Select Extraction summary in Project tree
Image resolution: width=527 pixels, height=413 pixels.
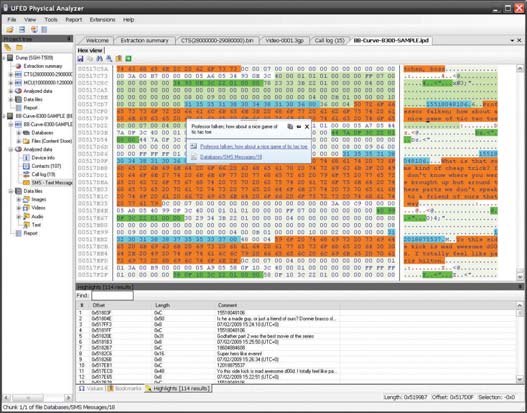(43, 66)
